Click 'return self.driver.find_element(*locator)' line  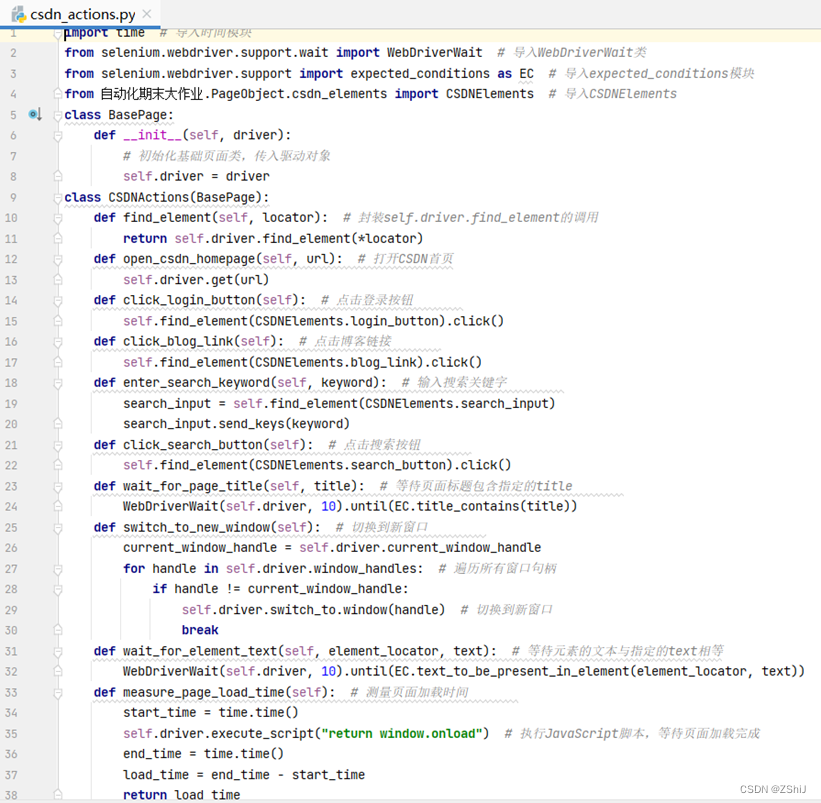coord(273,239)
